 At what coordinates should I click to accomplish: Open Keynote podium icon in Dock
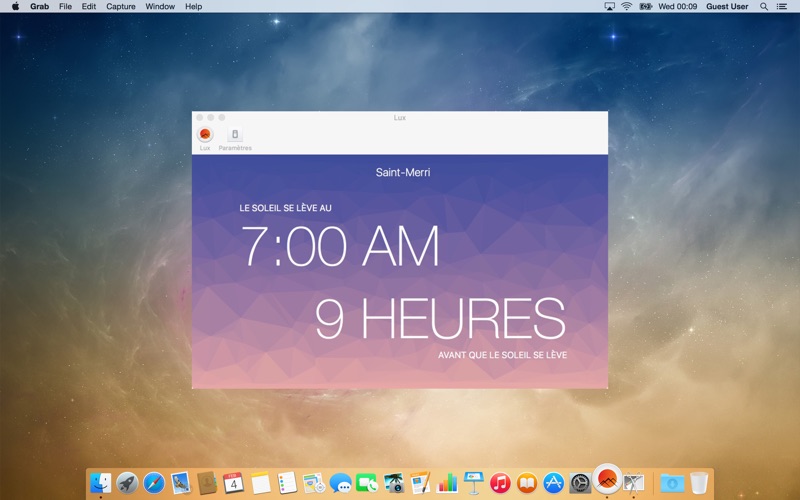(x=473, y=483)
